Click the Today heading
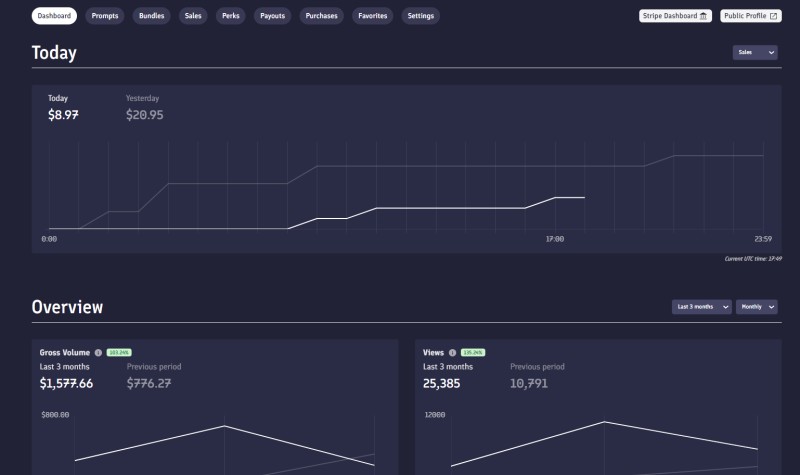The height and width of the screenshot is (475, 800). click(54, 53)
